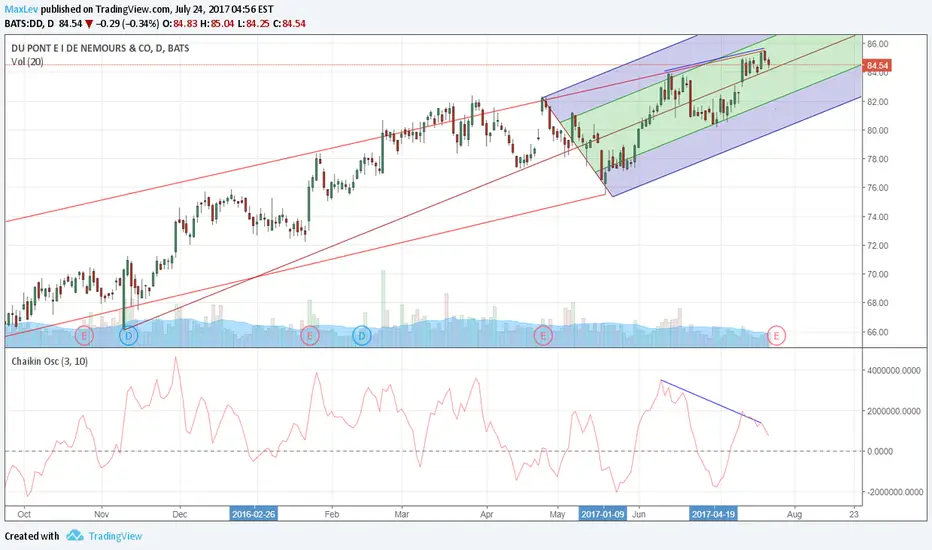Select the 2017-04-19 highlighted date label
932x550 pixels.
pos(713,514)
